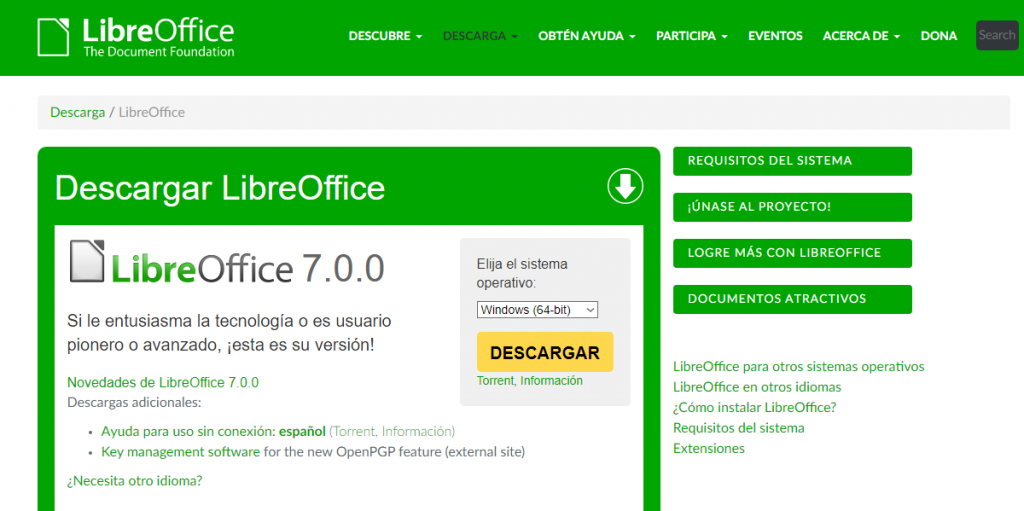
Task: Click the ¡ÚNASE AL PROYECTO! button
Action: coord(792,207)
